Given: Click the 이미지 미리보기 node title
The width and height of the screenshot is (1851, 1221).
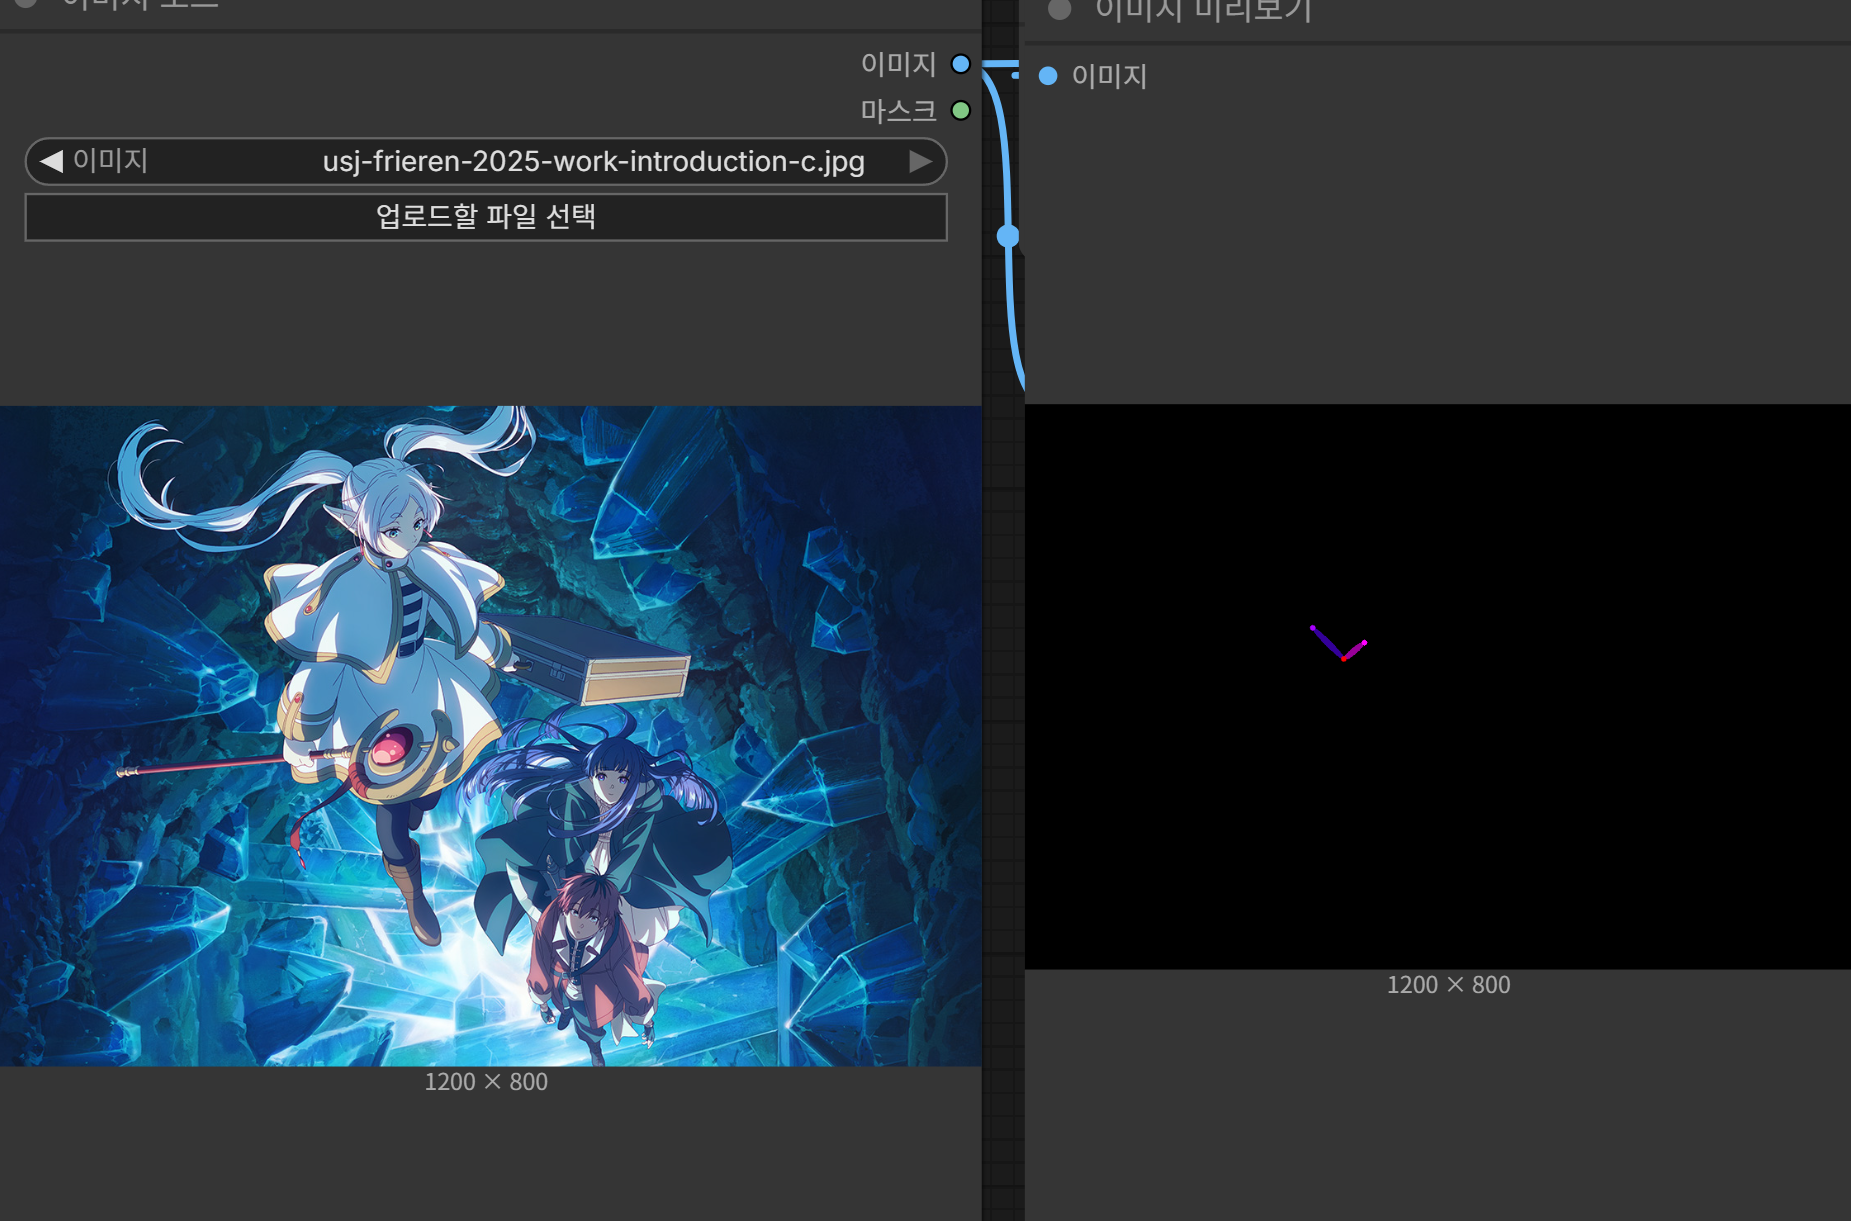Looking at the screenshot, I should 1203,10.
